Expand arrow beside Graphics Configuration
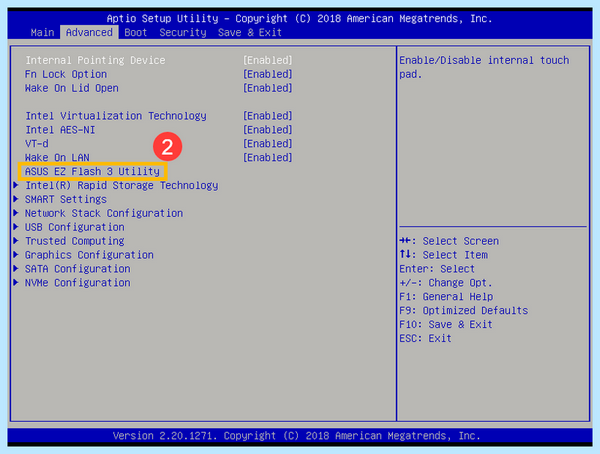The image size is (600, 454). click(x=16, y=255)
